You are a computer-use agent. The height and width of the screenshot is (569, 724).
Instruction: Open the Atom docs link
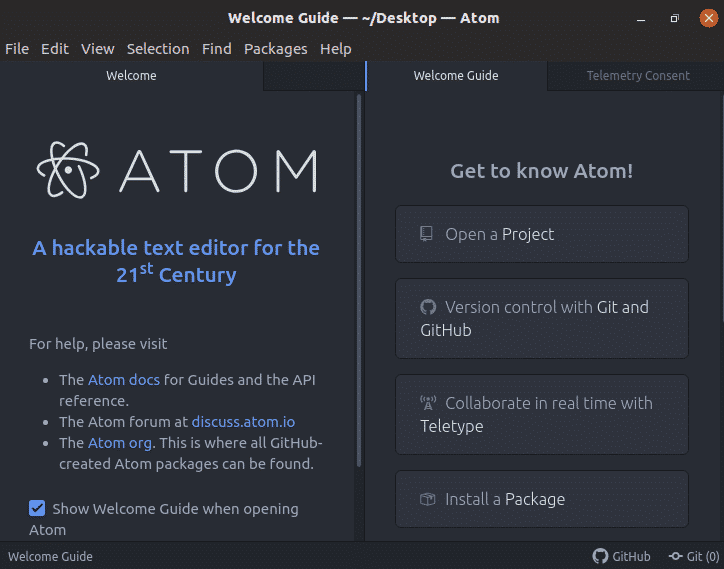click(x=123, y=380)
